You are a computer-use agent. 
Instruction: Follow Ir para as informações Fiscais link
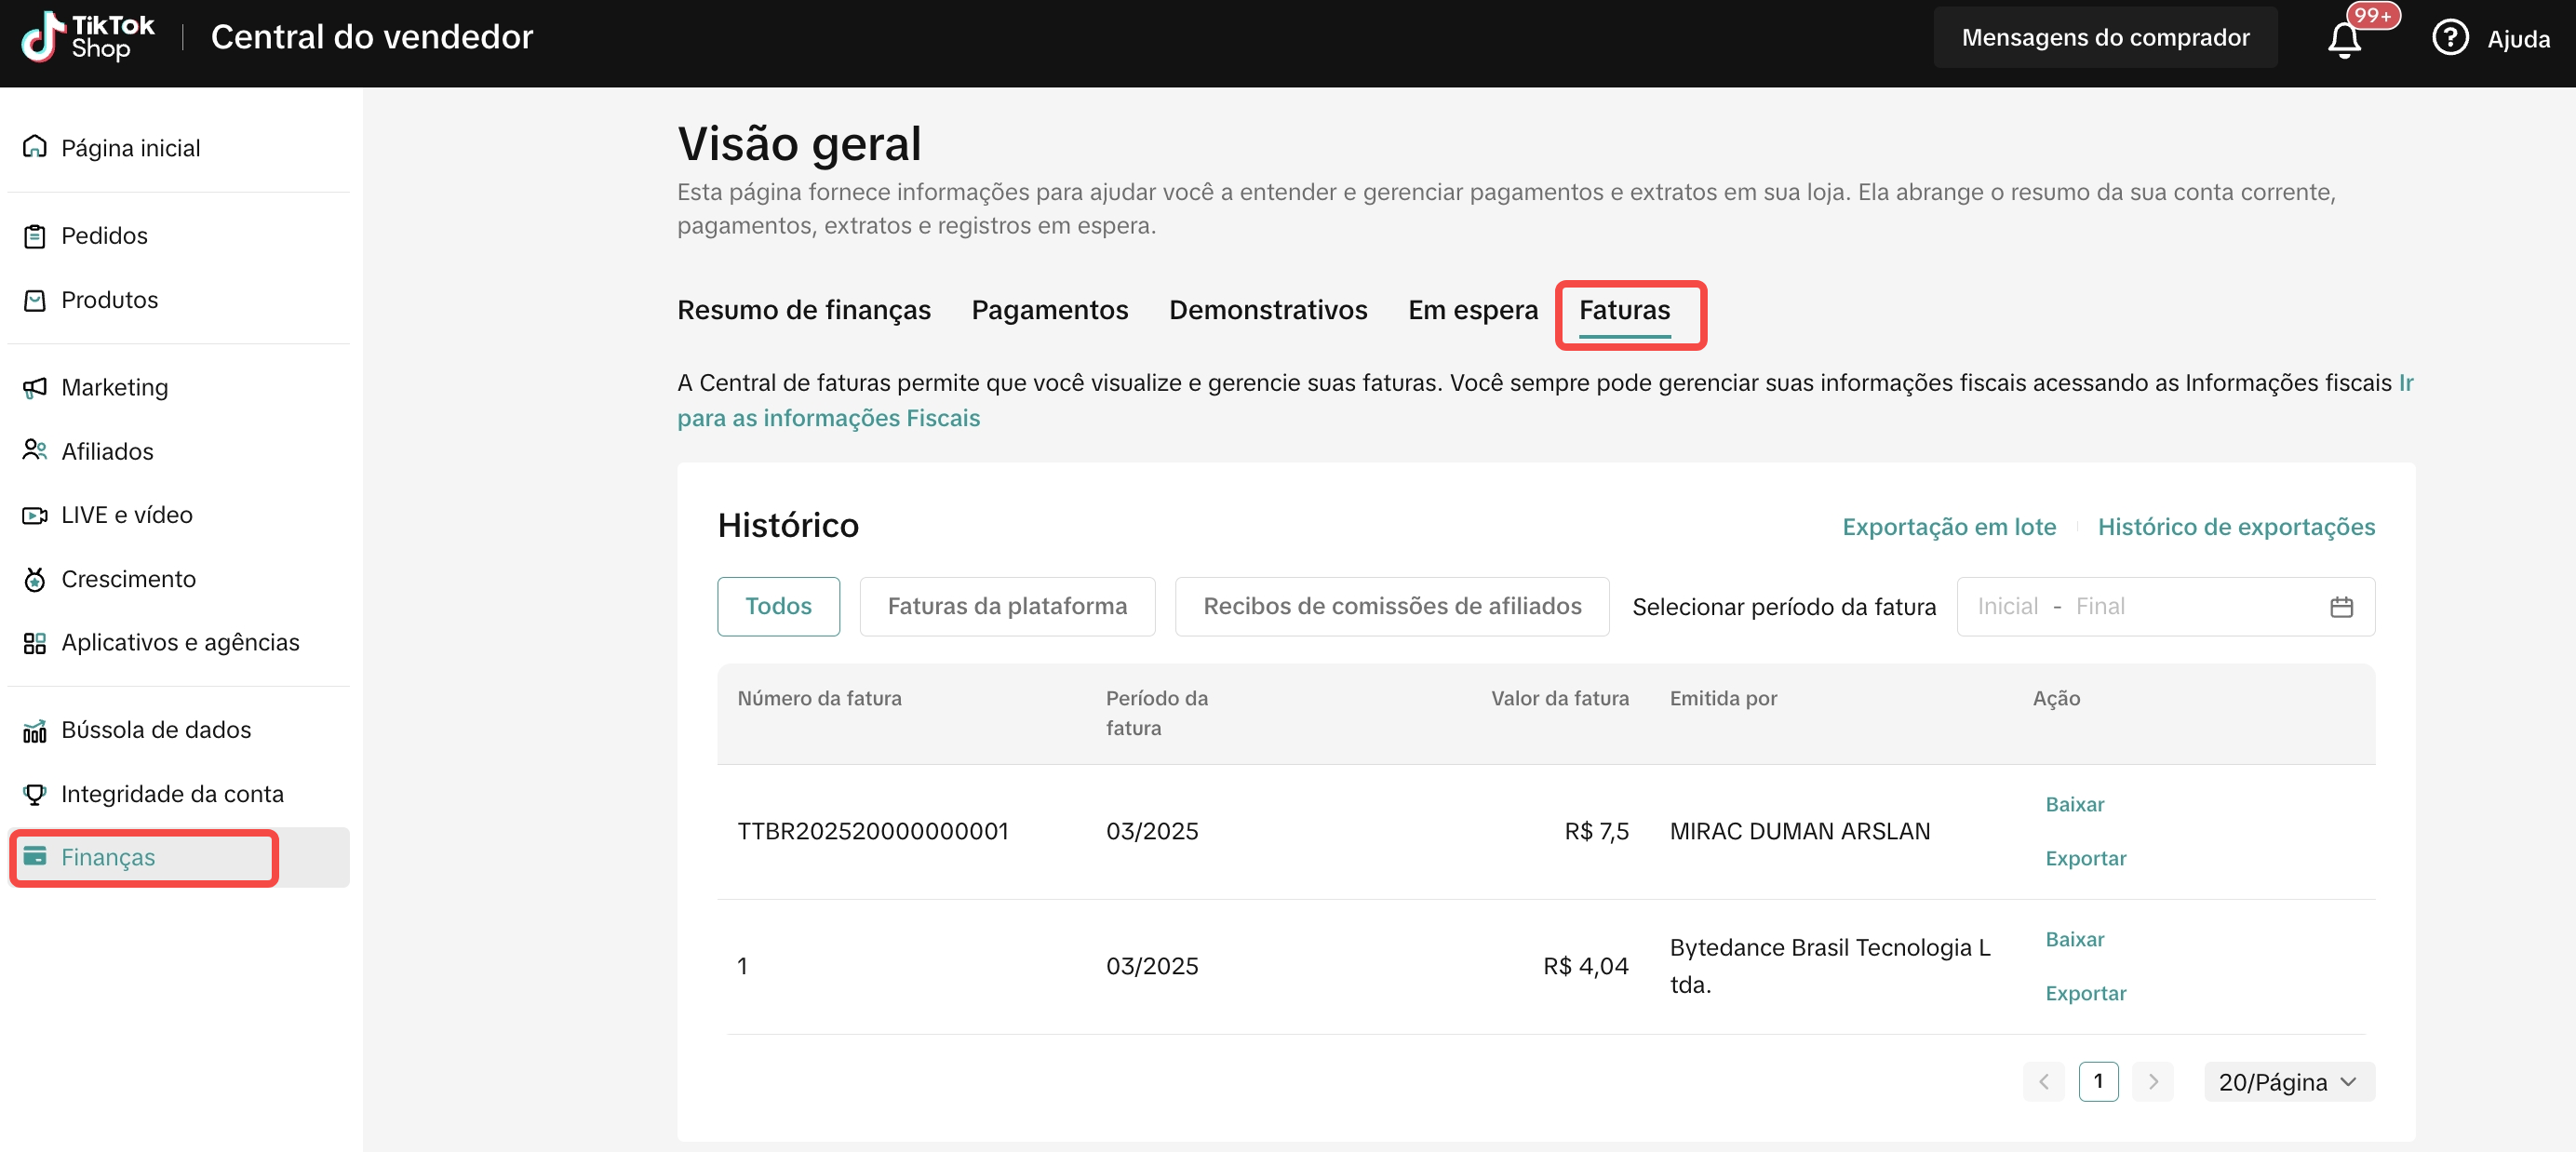828,418
